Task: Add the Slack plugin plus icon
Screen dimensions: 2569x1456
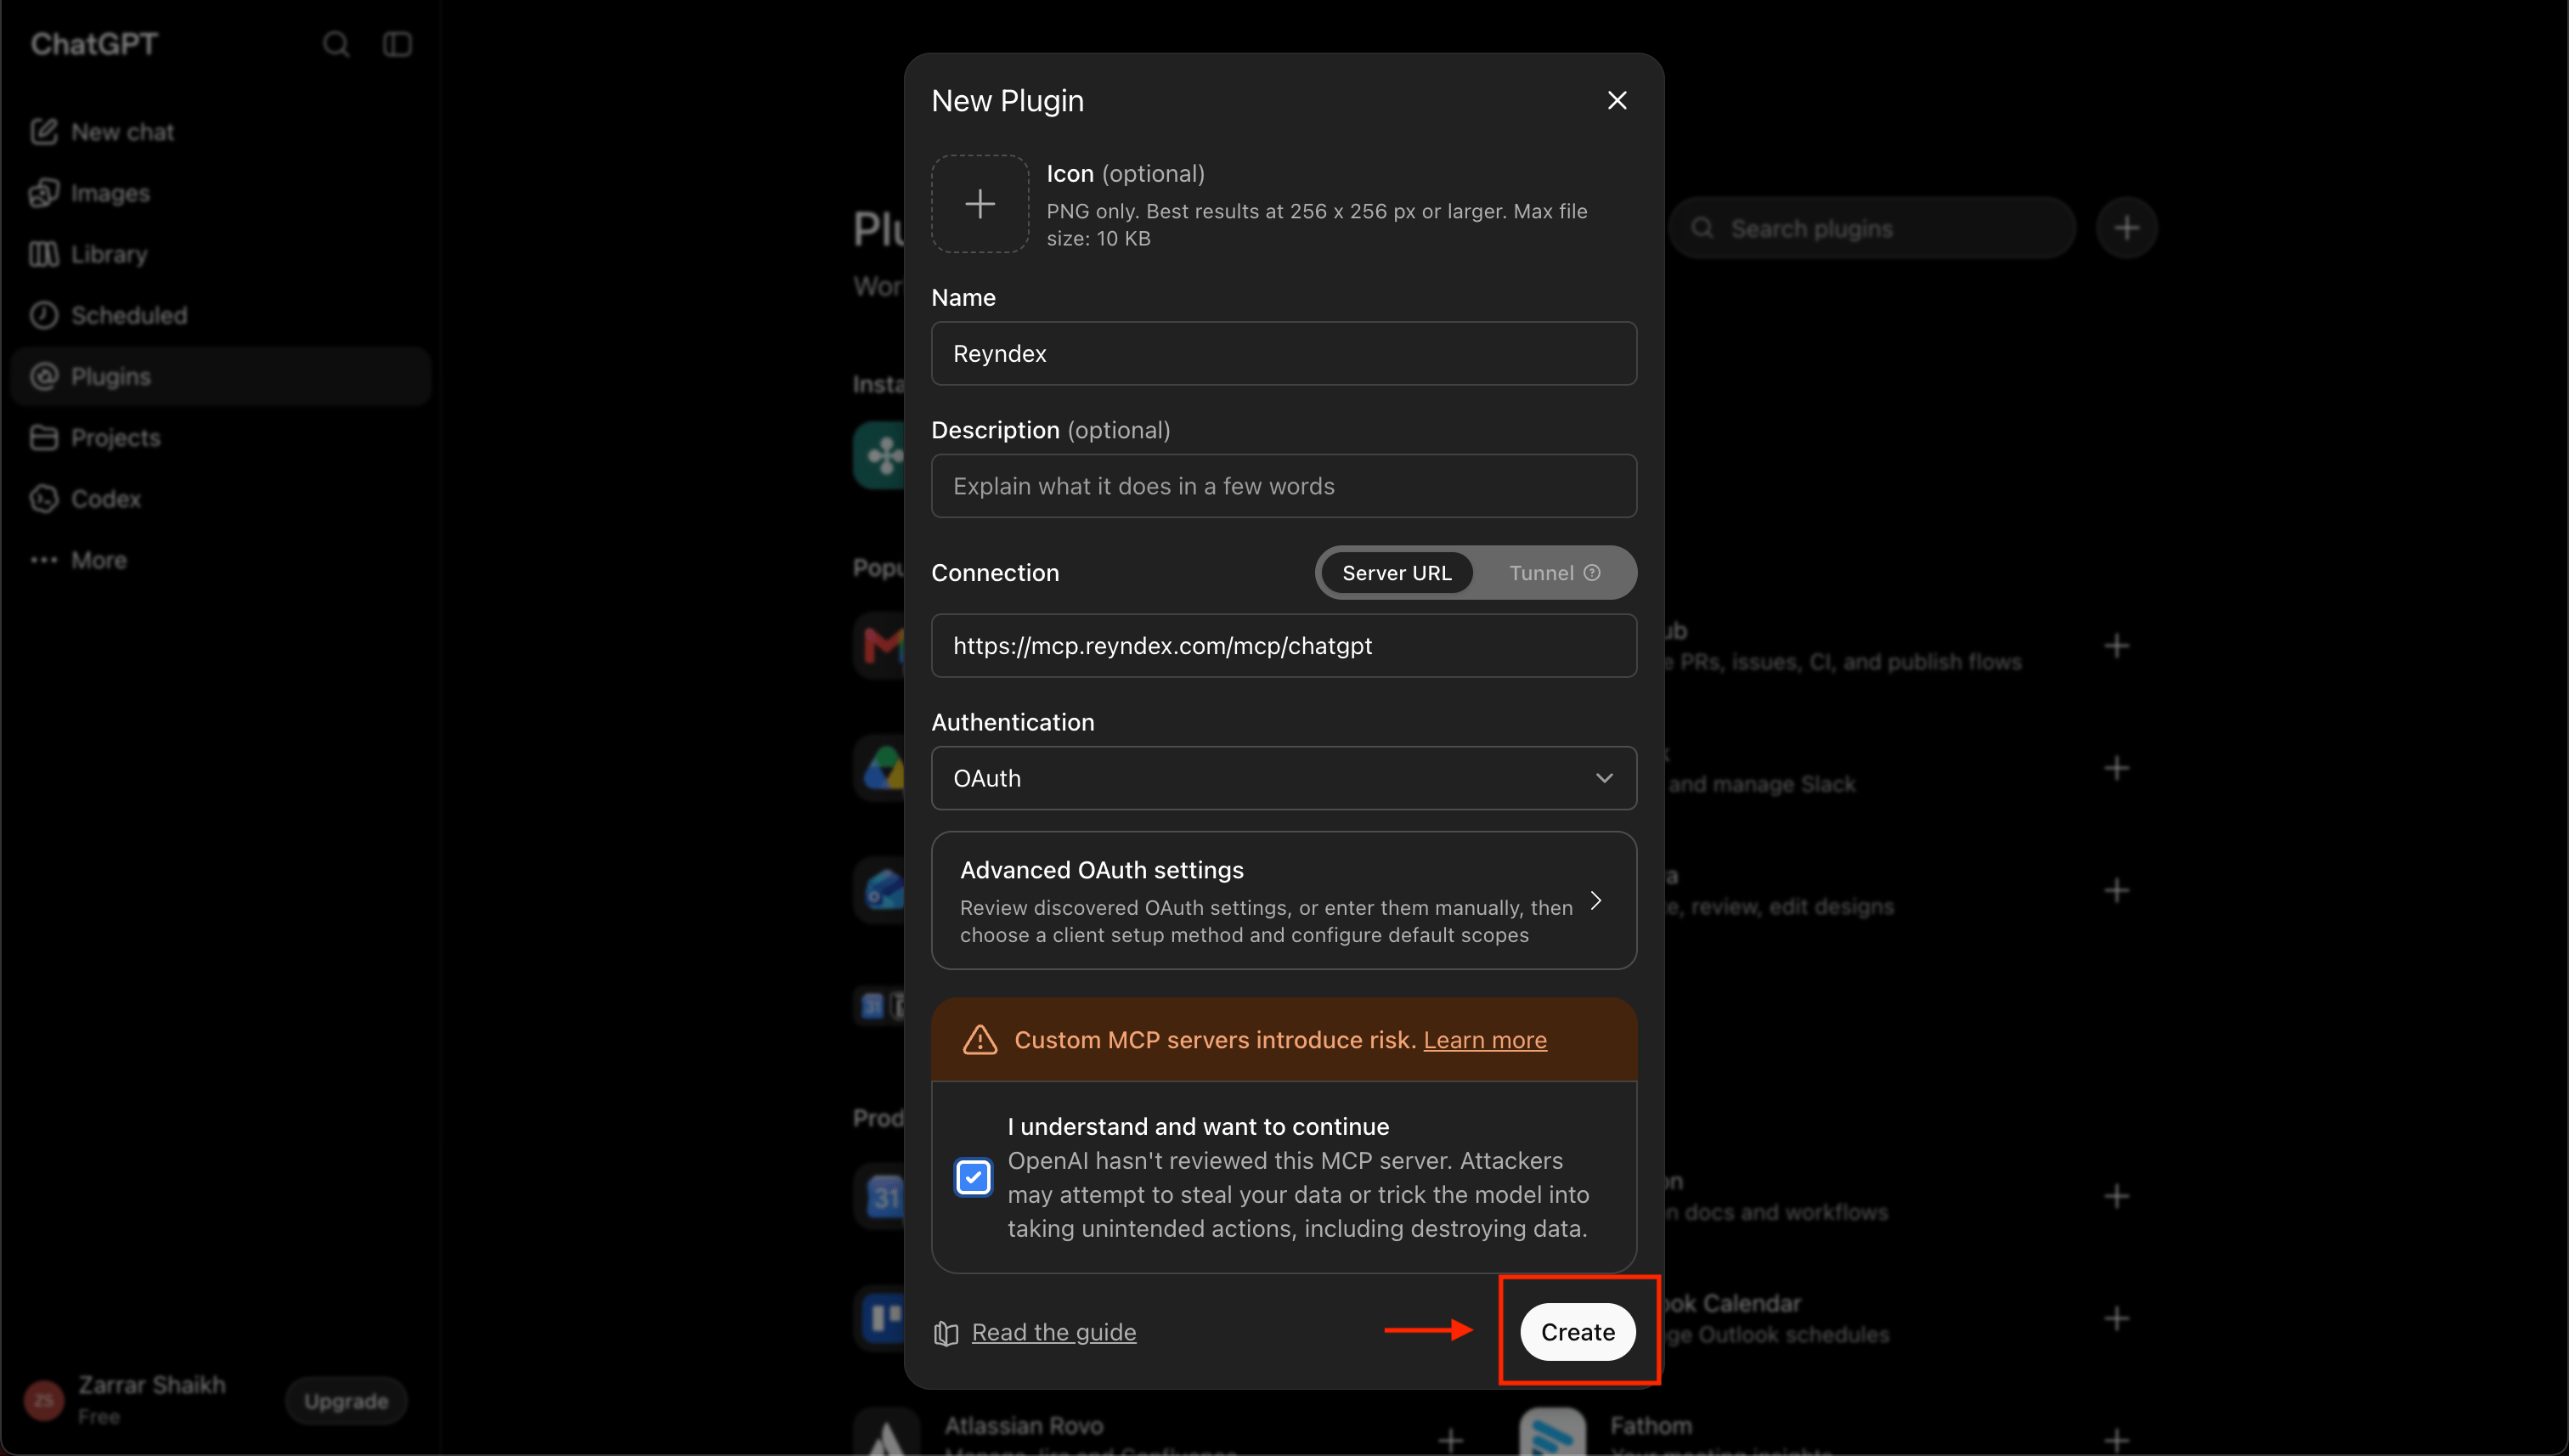Action: tap(2116, 768)
